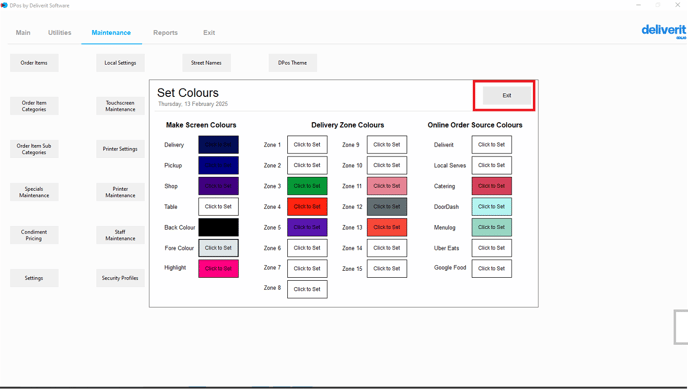Click the Exit button in Set Colours
The height and width of the screenshot is (389, 688).
coord(506,95)
